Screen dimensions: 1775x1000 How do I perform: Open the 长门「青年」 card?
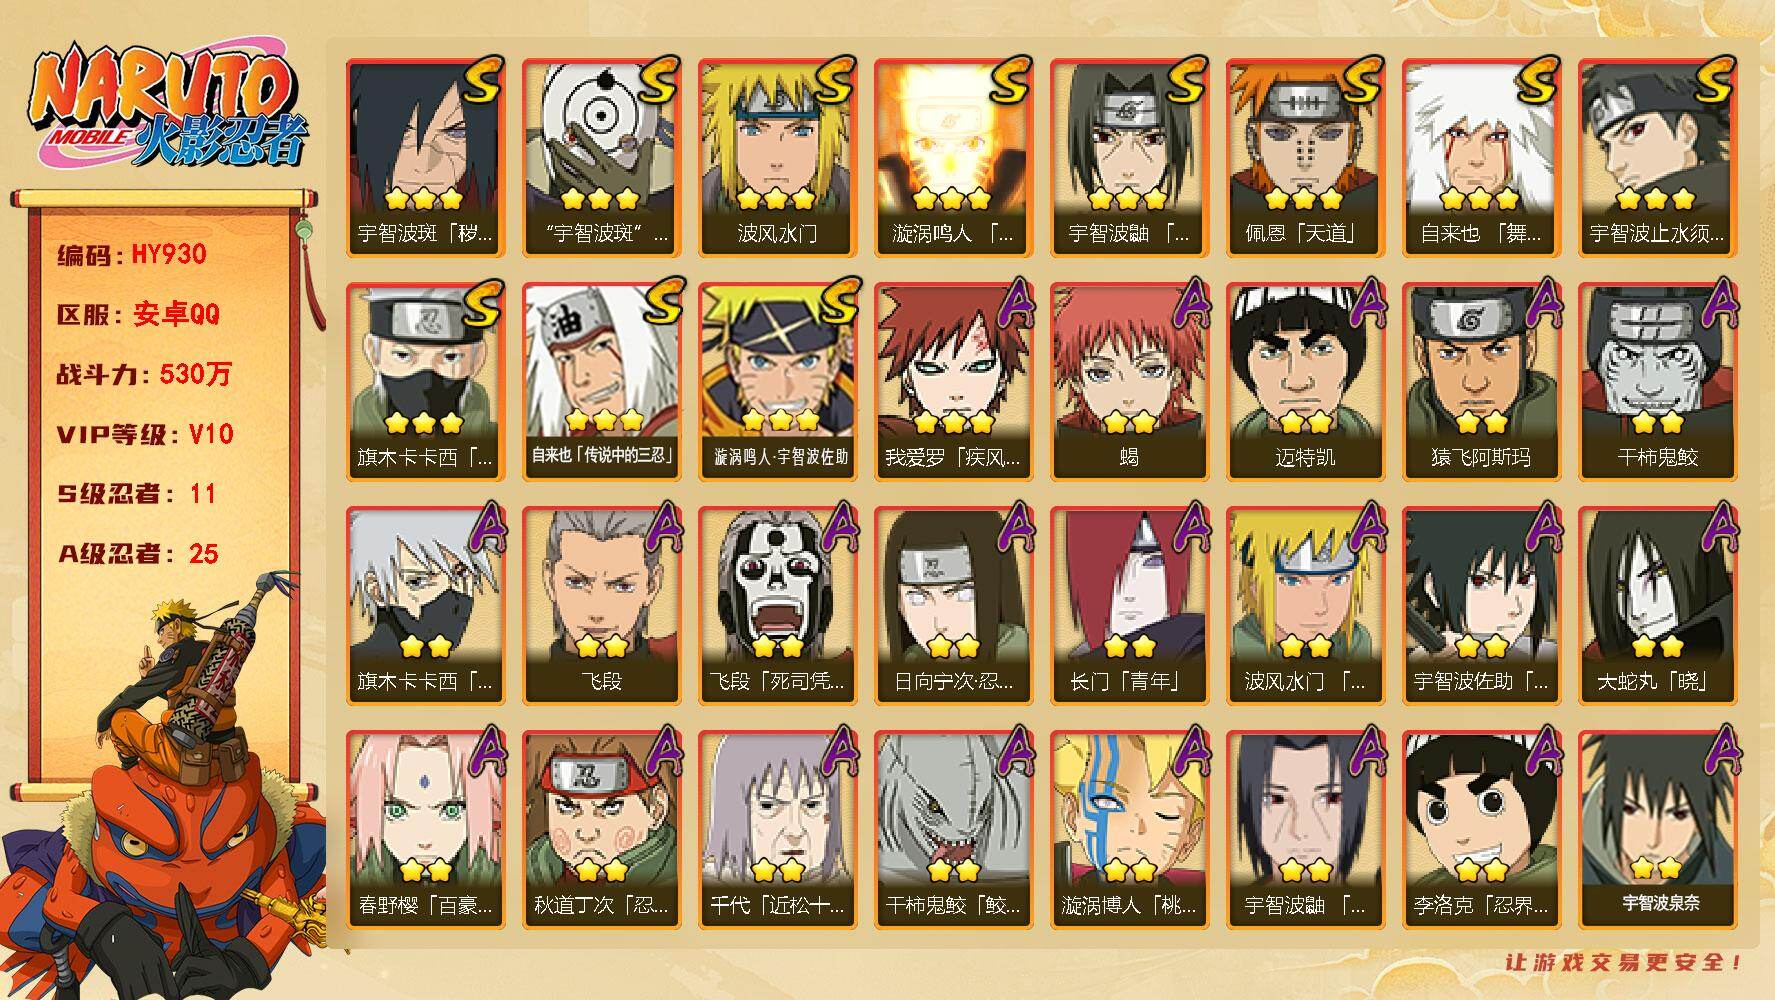pyautogui.click(x=1129, y=605)
